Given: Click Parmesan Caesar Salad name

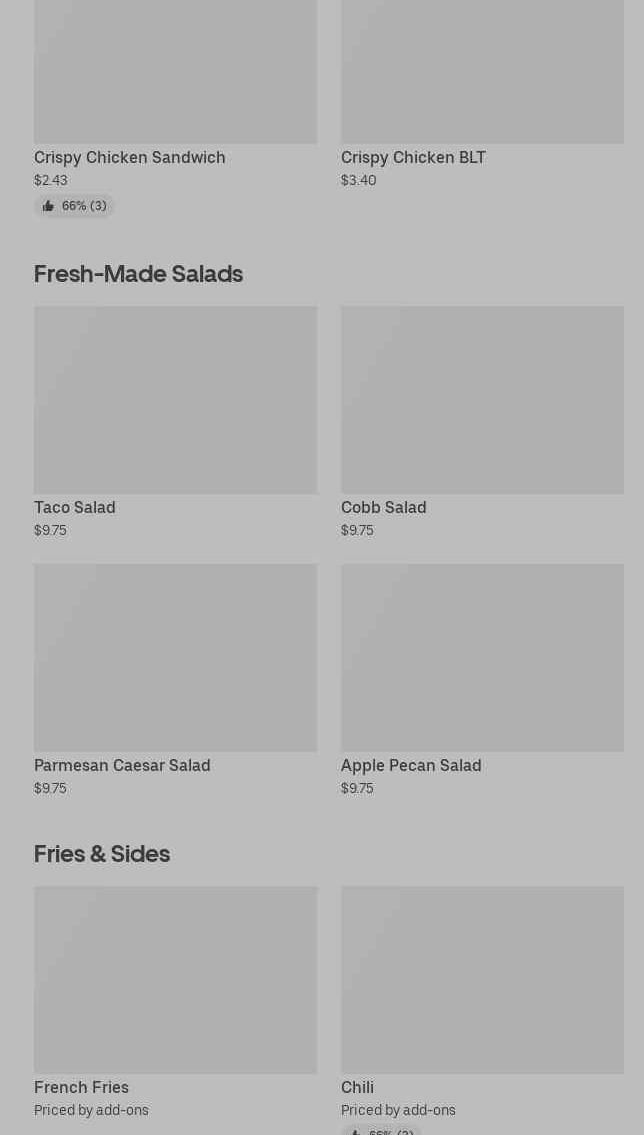Looking at the screenshot, I should 122,765.
